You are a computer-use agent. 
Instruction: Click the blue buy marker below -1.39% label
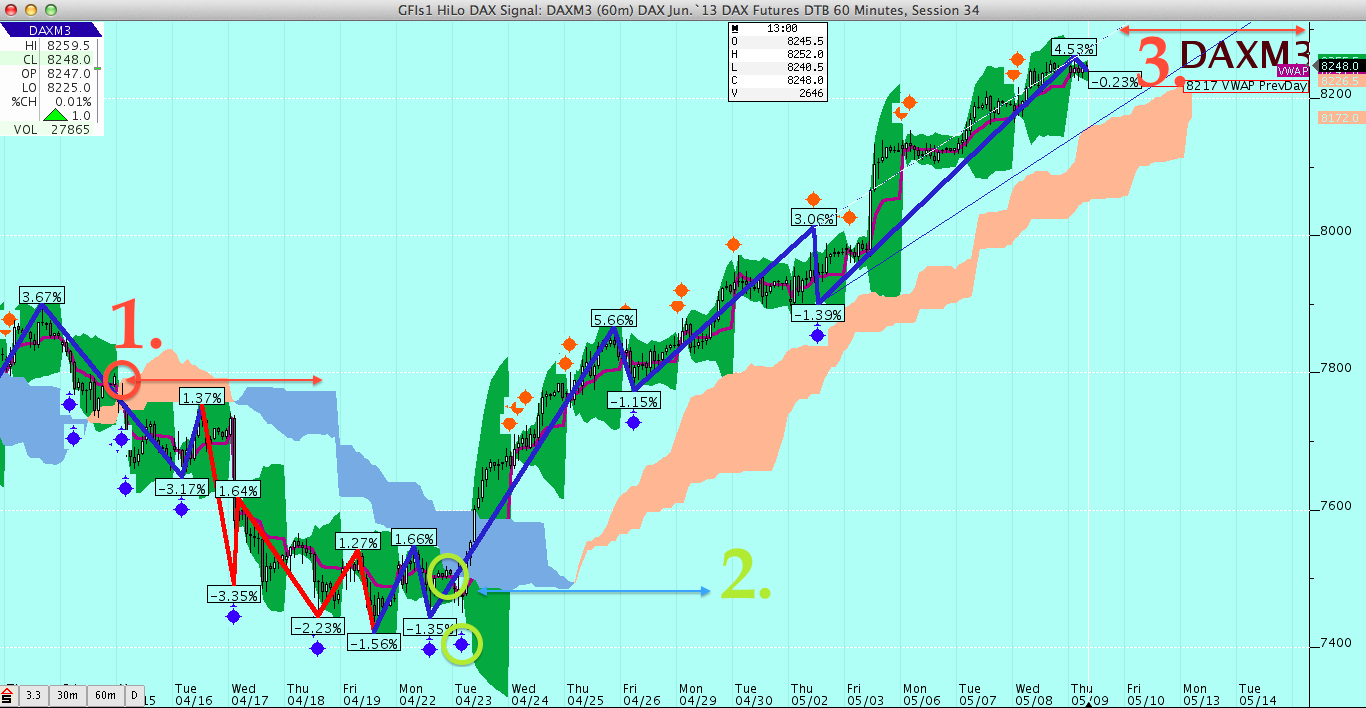click(818, 335)
